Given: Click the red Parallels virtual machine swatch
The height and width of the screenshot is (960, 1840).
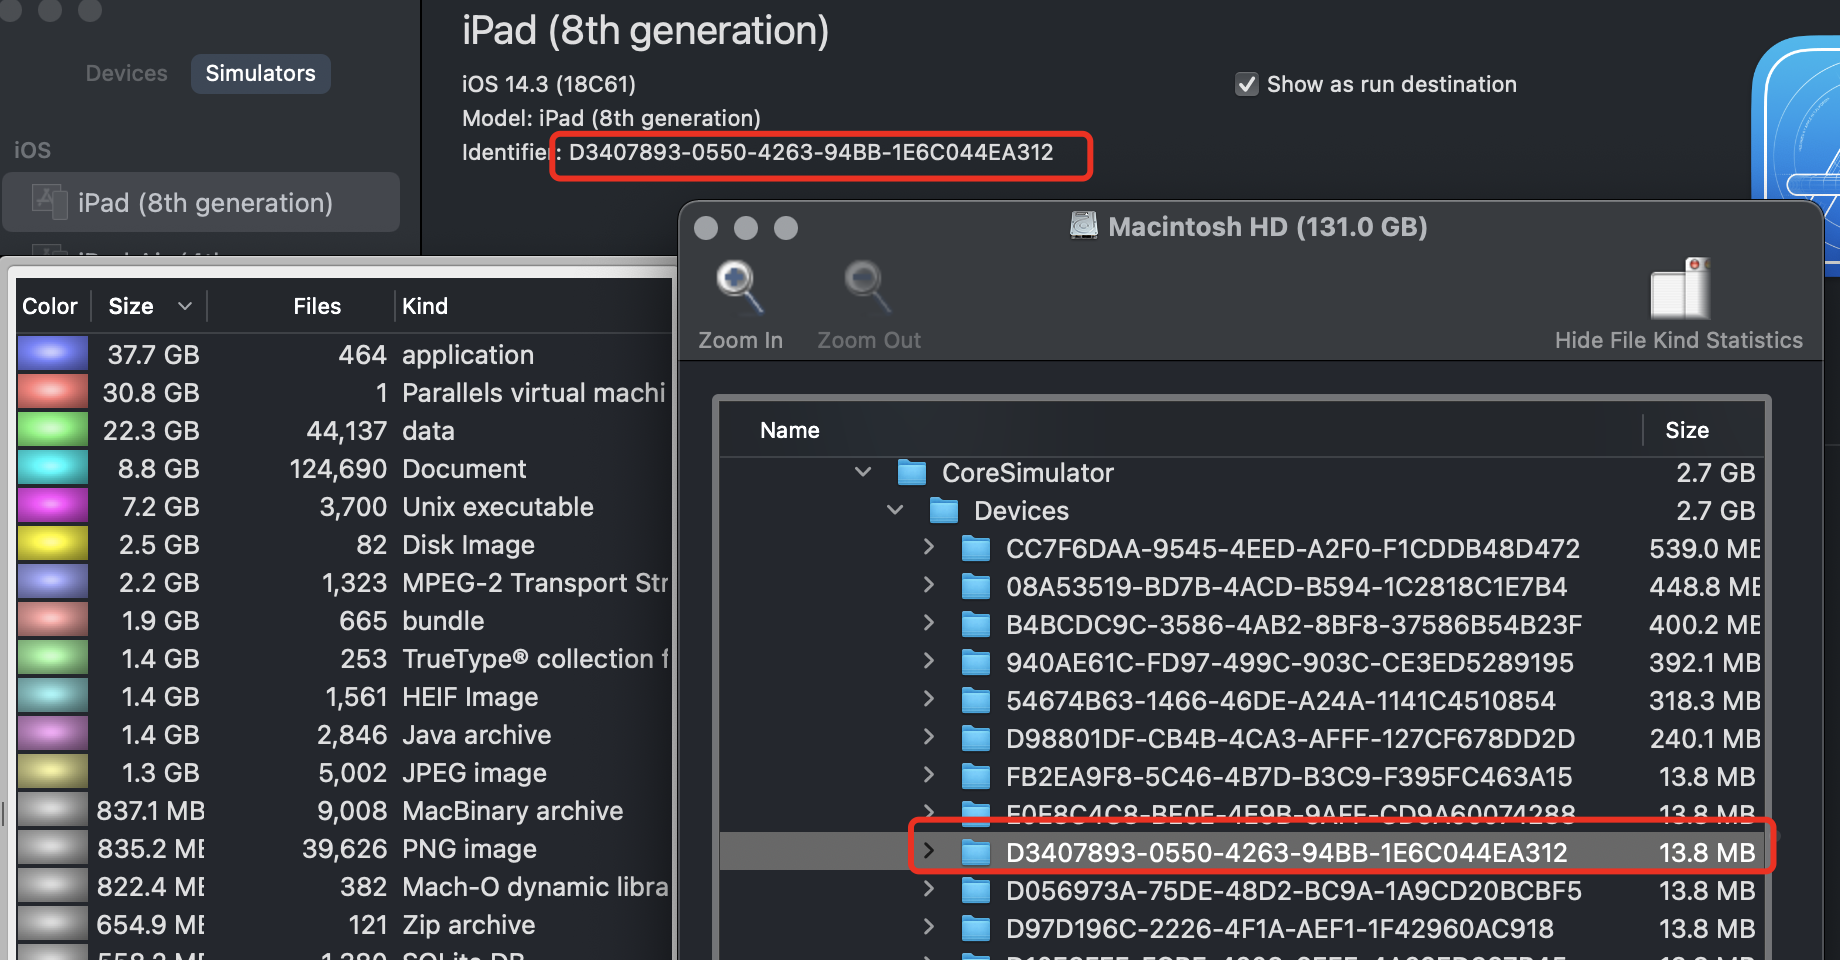Looking at the screenshot, I should pos(53,392).
